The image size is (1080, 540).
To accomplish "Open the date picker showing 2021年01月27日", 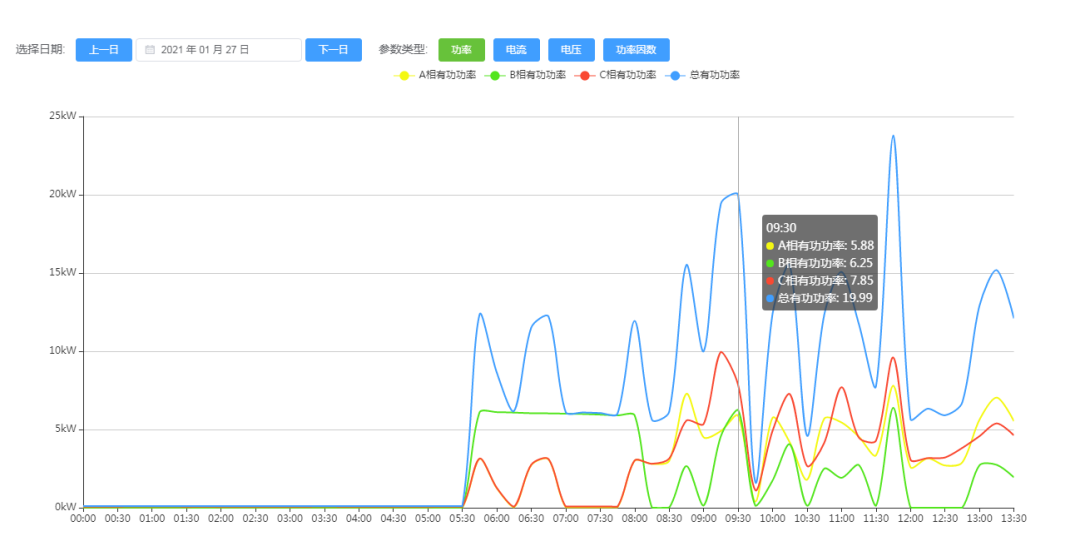I will (x=218, y=50).
